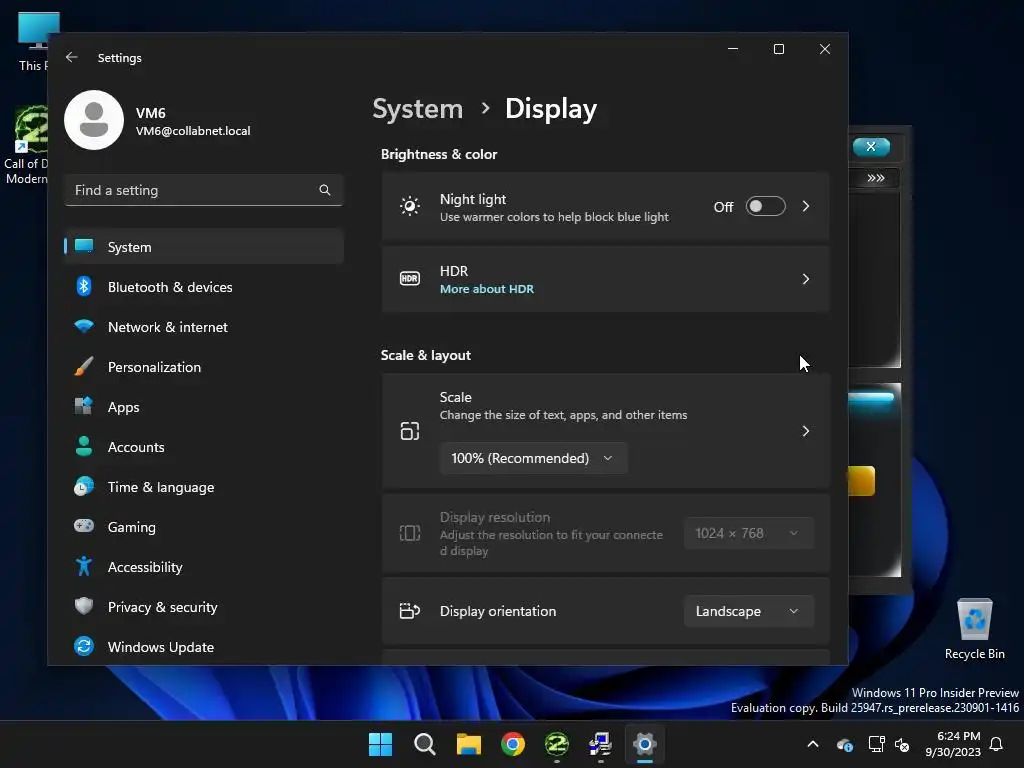
Task: Select Accounts in sidebar
Action: point(204,447)
